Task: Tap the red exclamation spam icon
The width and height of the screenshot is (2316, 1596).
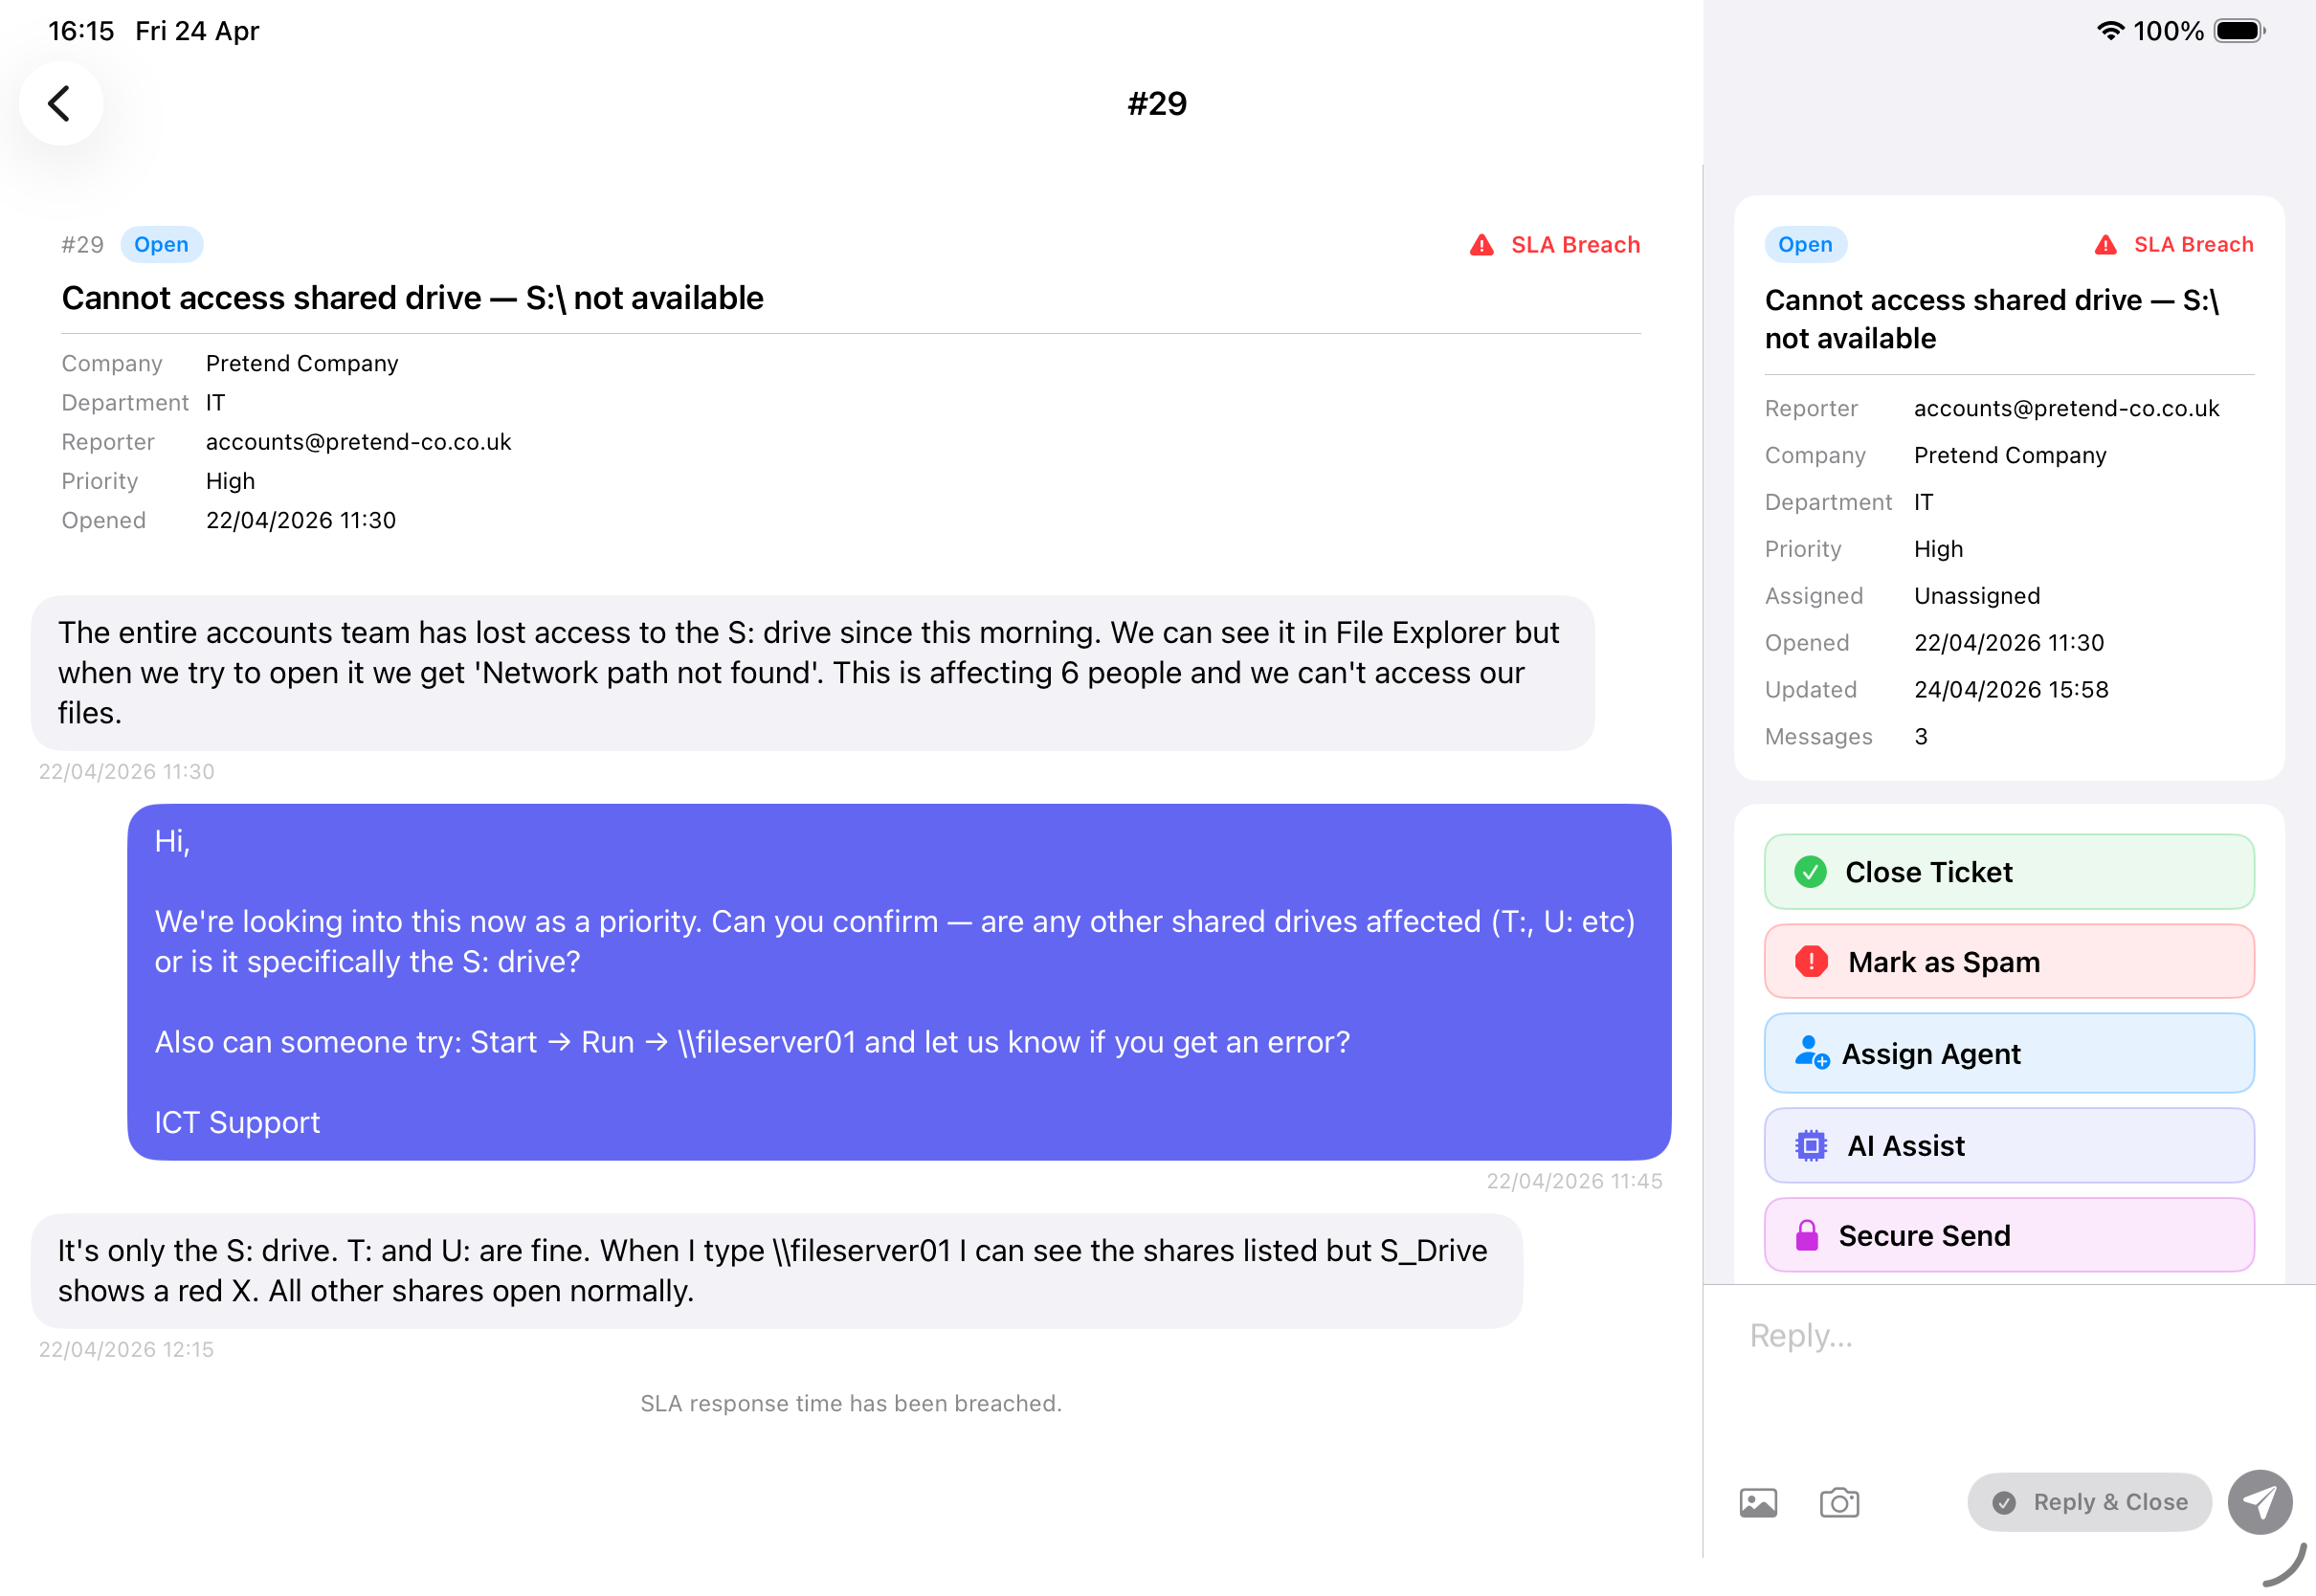Action: pyautogui.click(x=1811, y=962)
